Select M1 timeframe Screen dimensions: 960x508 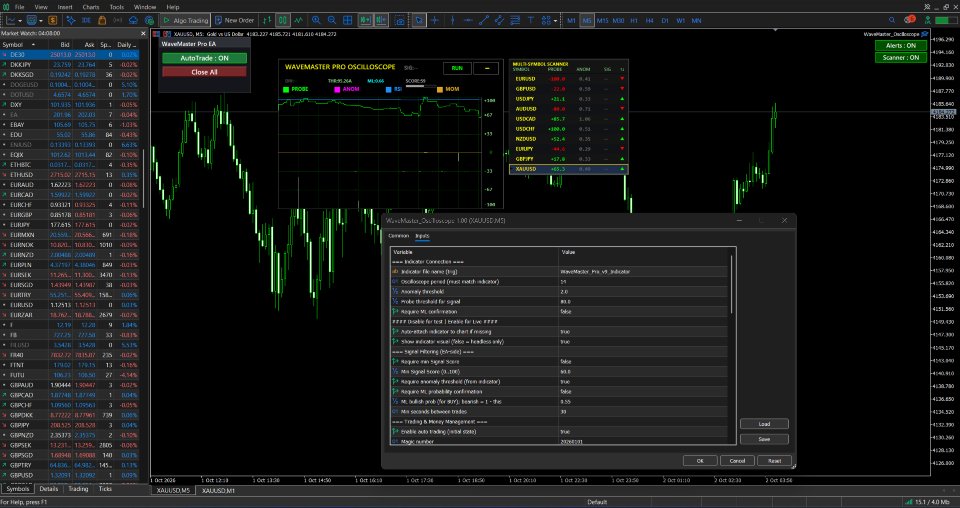571,20
